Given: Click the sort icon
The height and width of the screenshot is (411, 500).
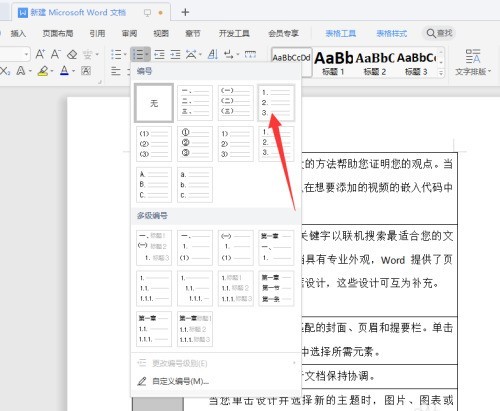Looking at the screenshot, I should point(213,54).
